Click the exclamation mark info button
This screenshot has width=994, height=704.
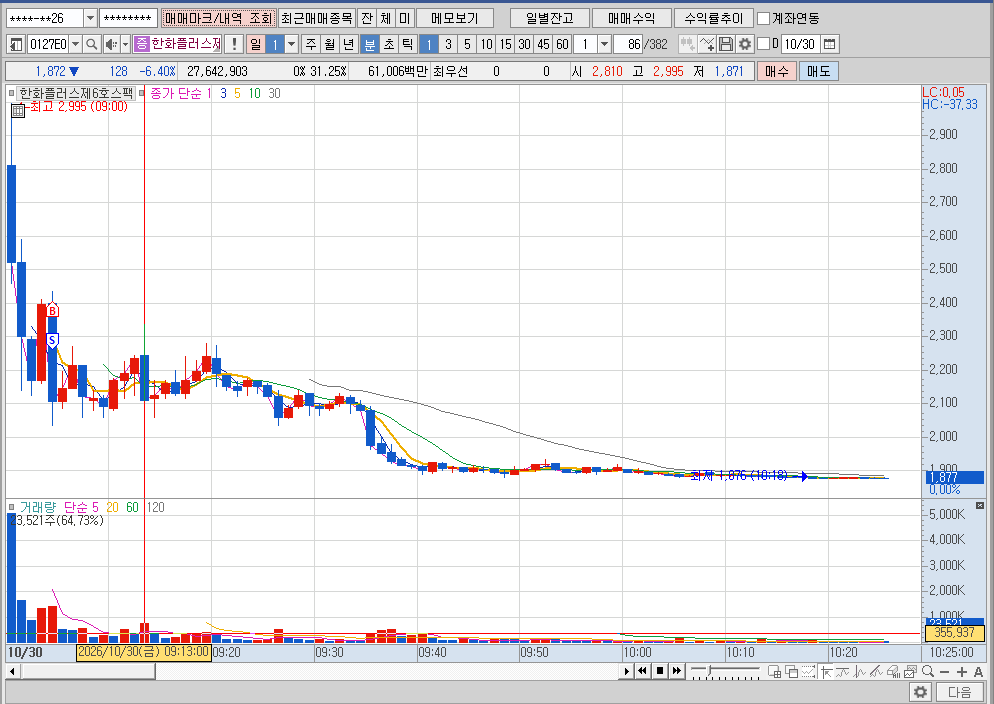point(235,44)
